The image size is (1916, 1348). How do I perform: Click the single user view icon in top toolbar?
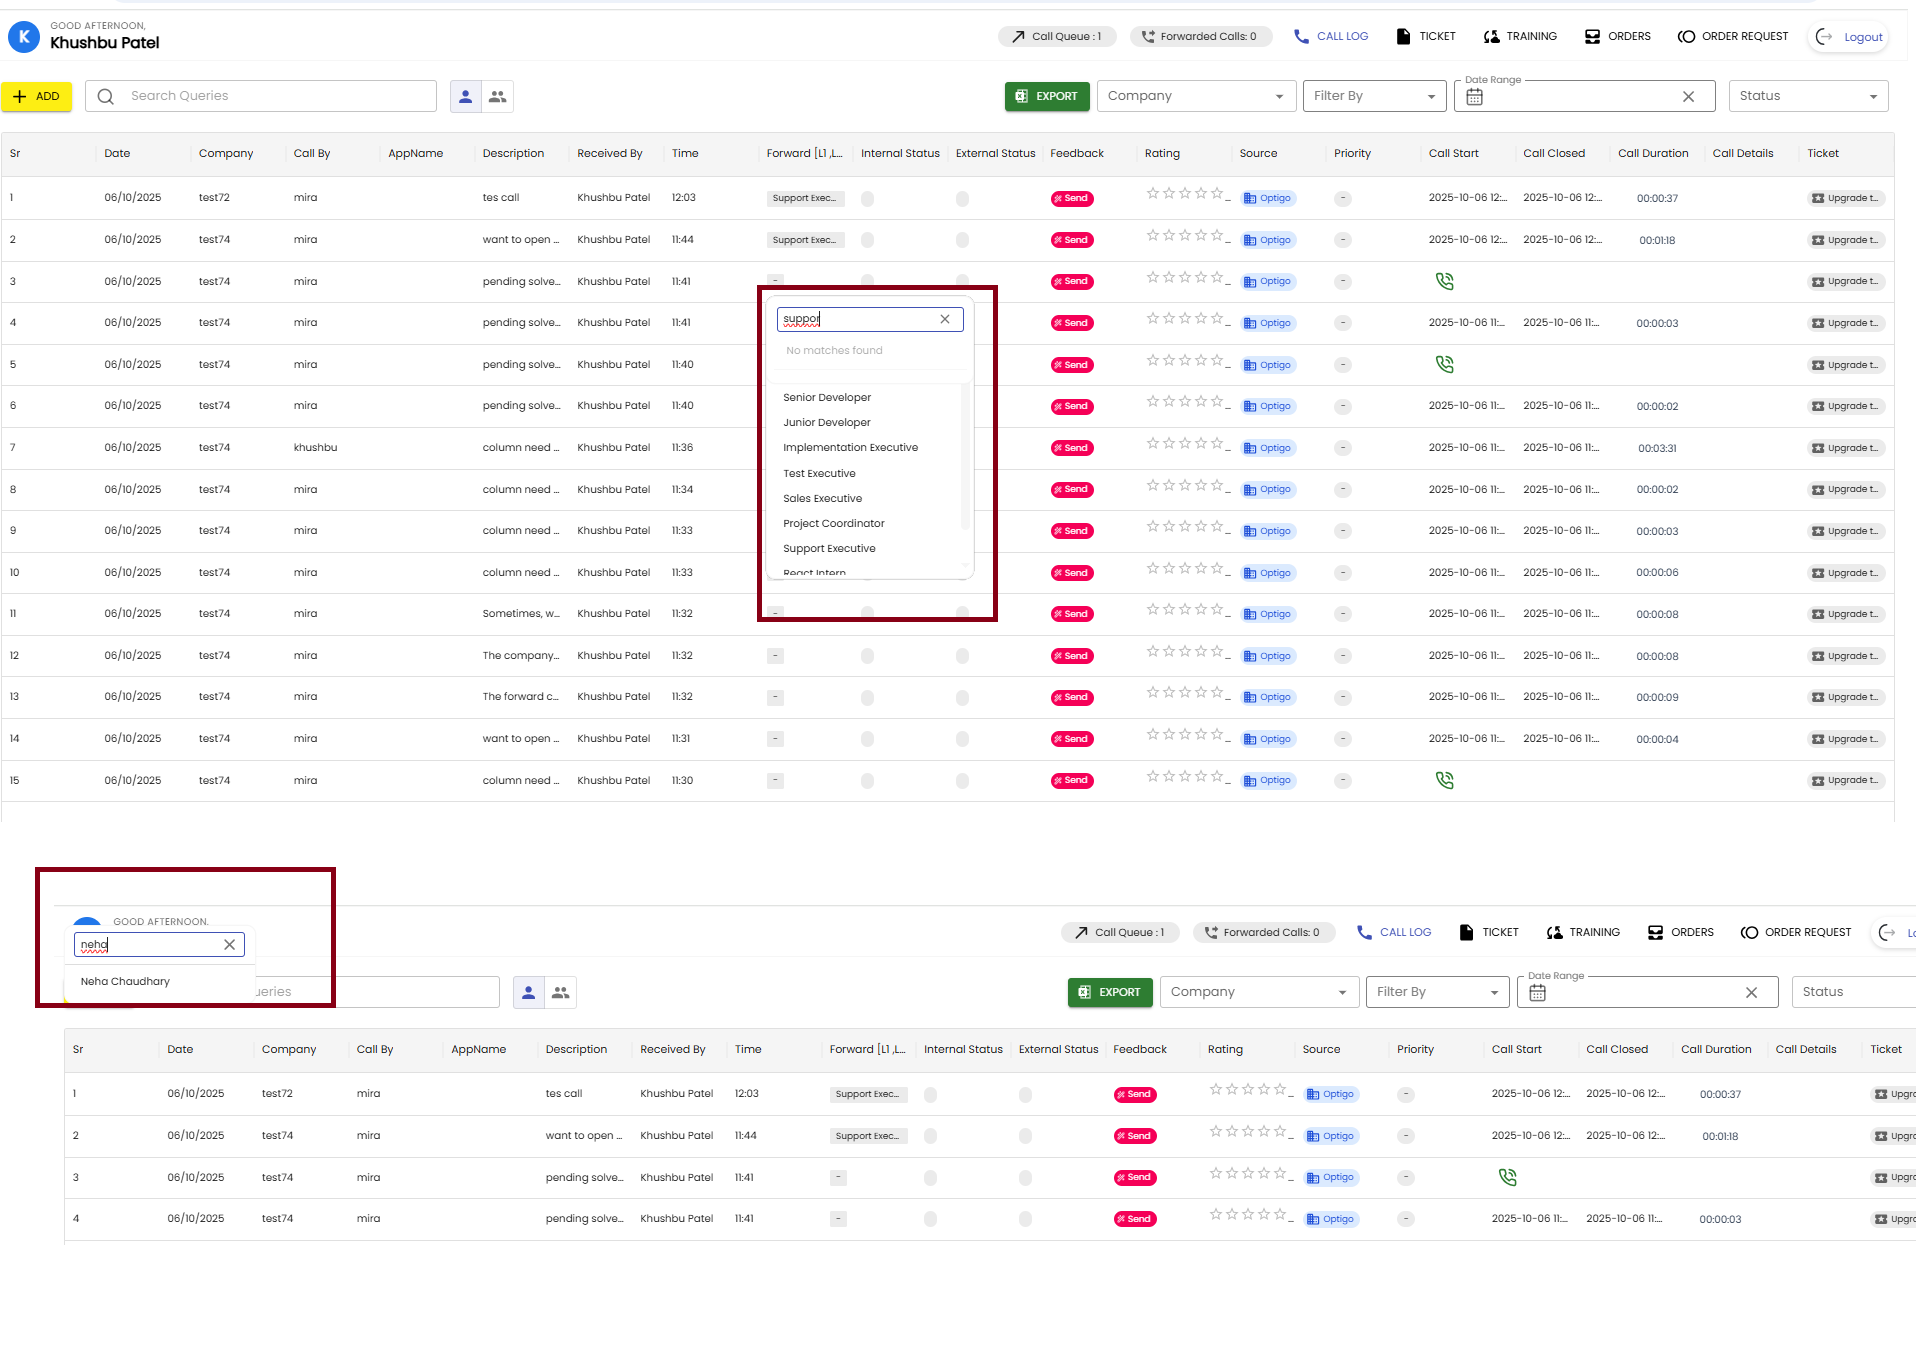click(465, 97)
